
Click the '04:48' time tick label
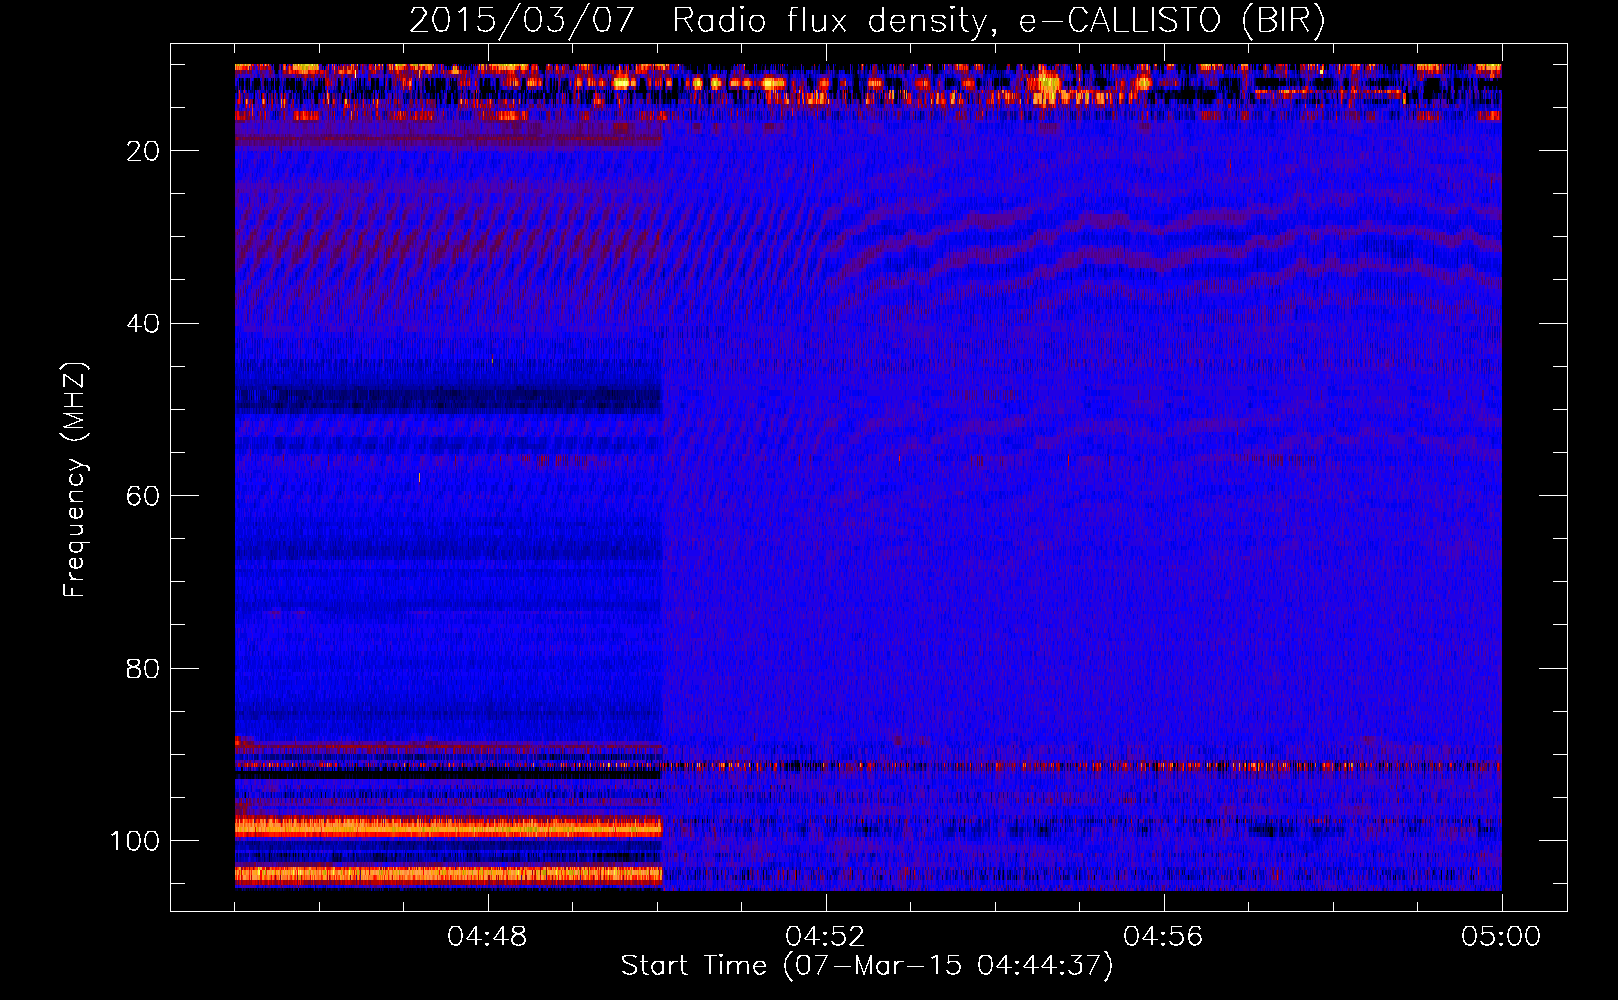487,937
